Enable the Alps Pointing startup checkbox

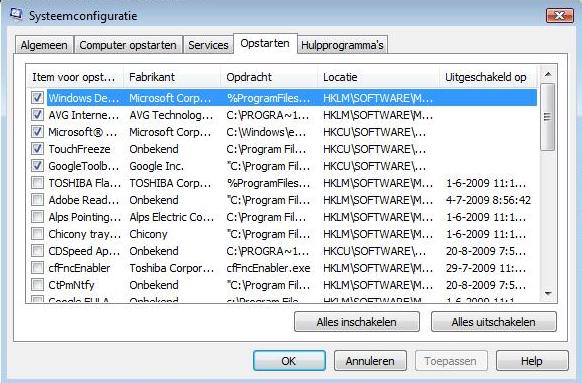click(37, 217)
